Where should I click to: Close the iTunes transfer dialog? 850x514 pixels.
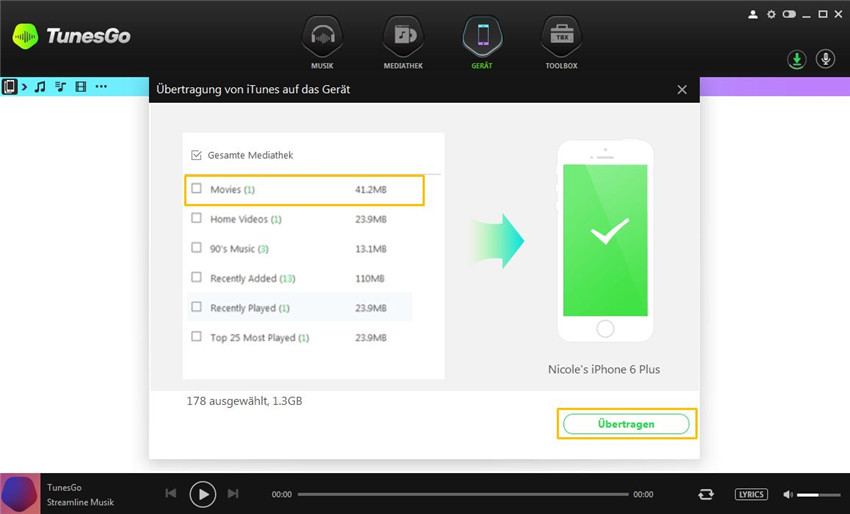click(682, 89)
